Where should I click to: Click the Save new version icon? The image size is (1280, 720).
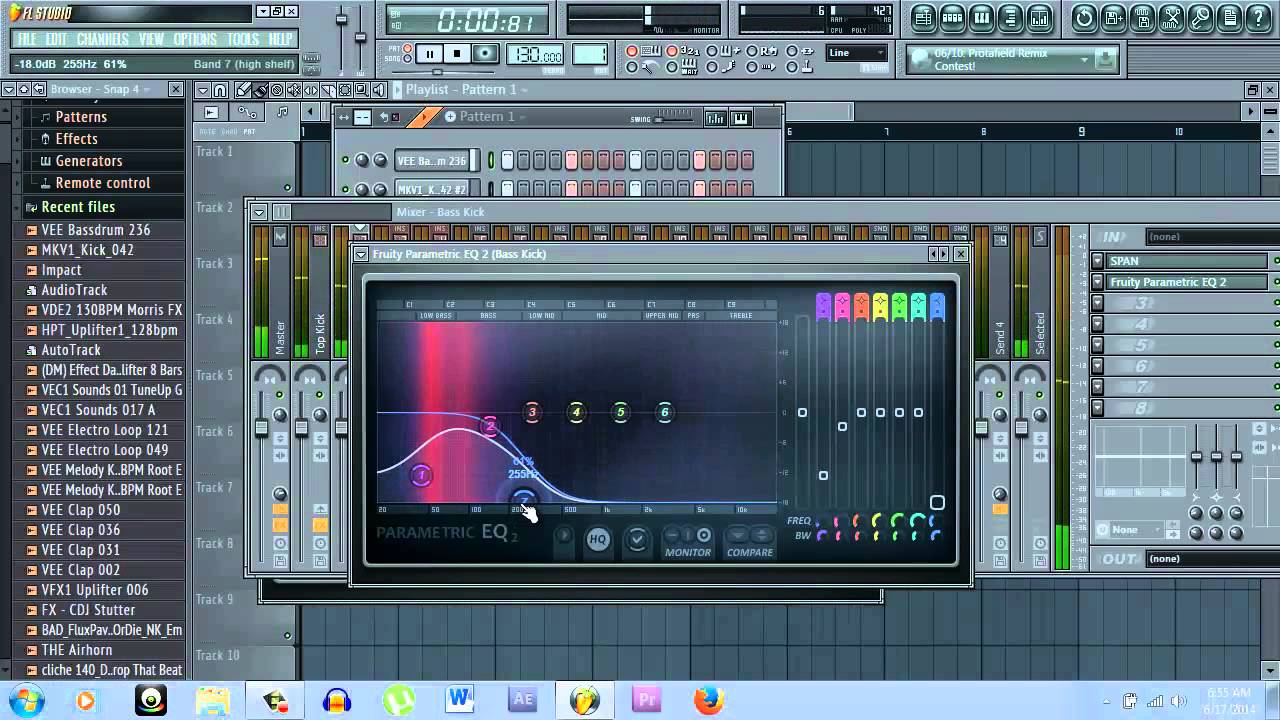tap(1113, 17)
